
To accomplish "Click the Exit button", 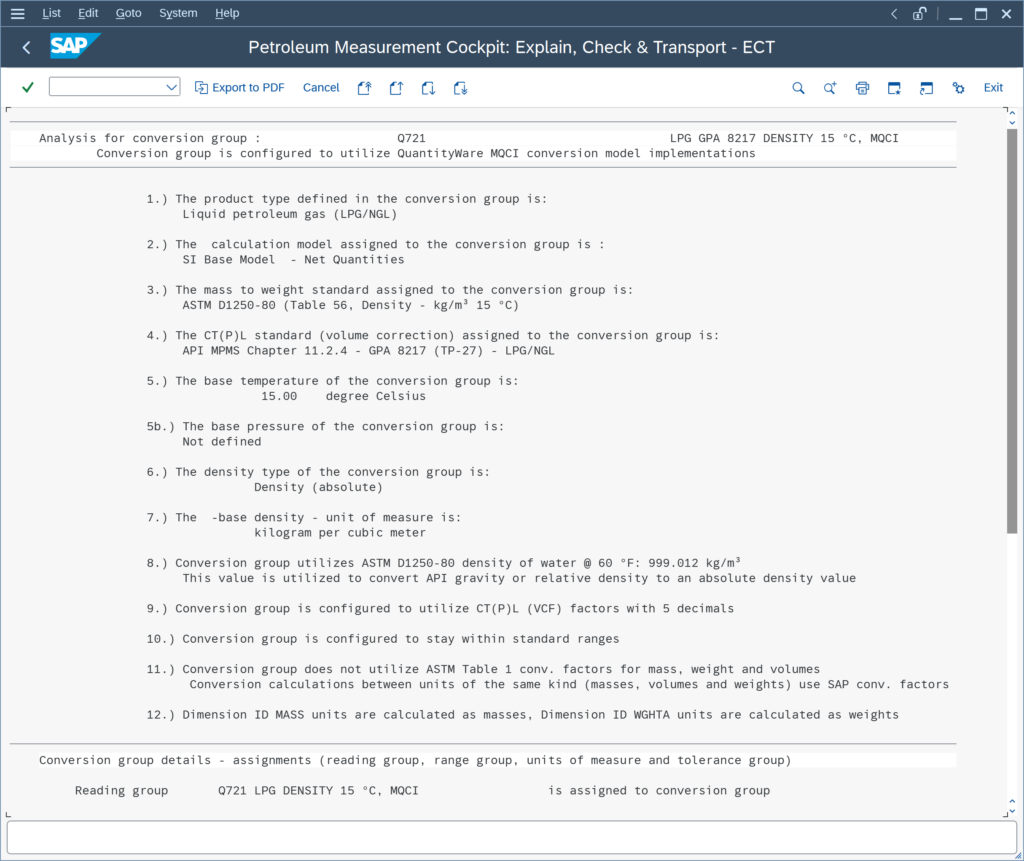I will (993, 88).
